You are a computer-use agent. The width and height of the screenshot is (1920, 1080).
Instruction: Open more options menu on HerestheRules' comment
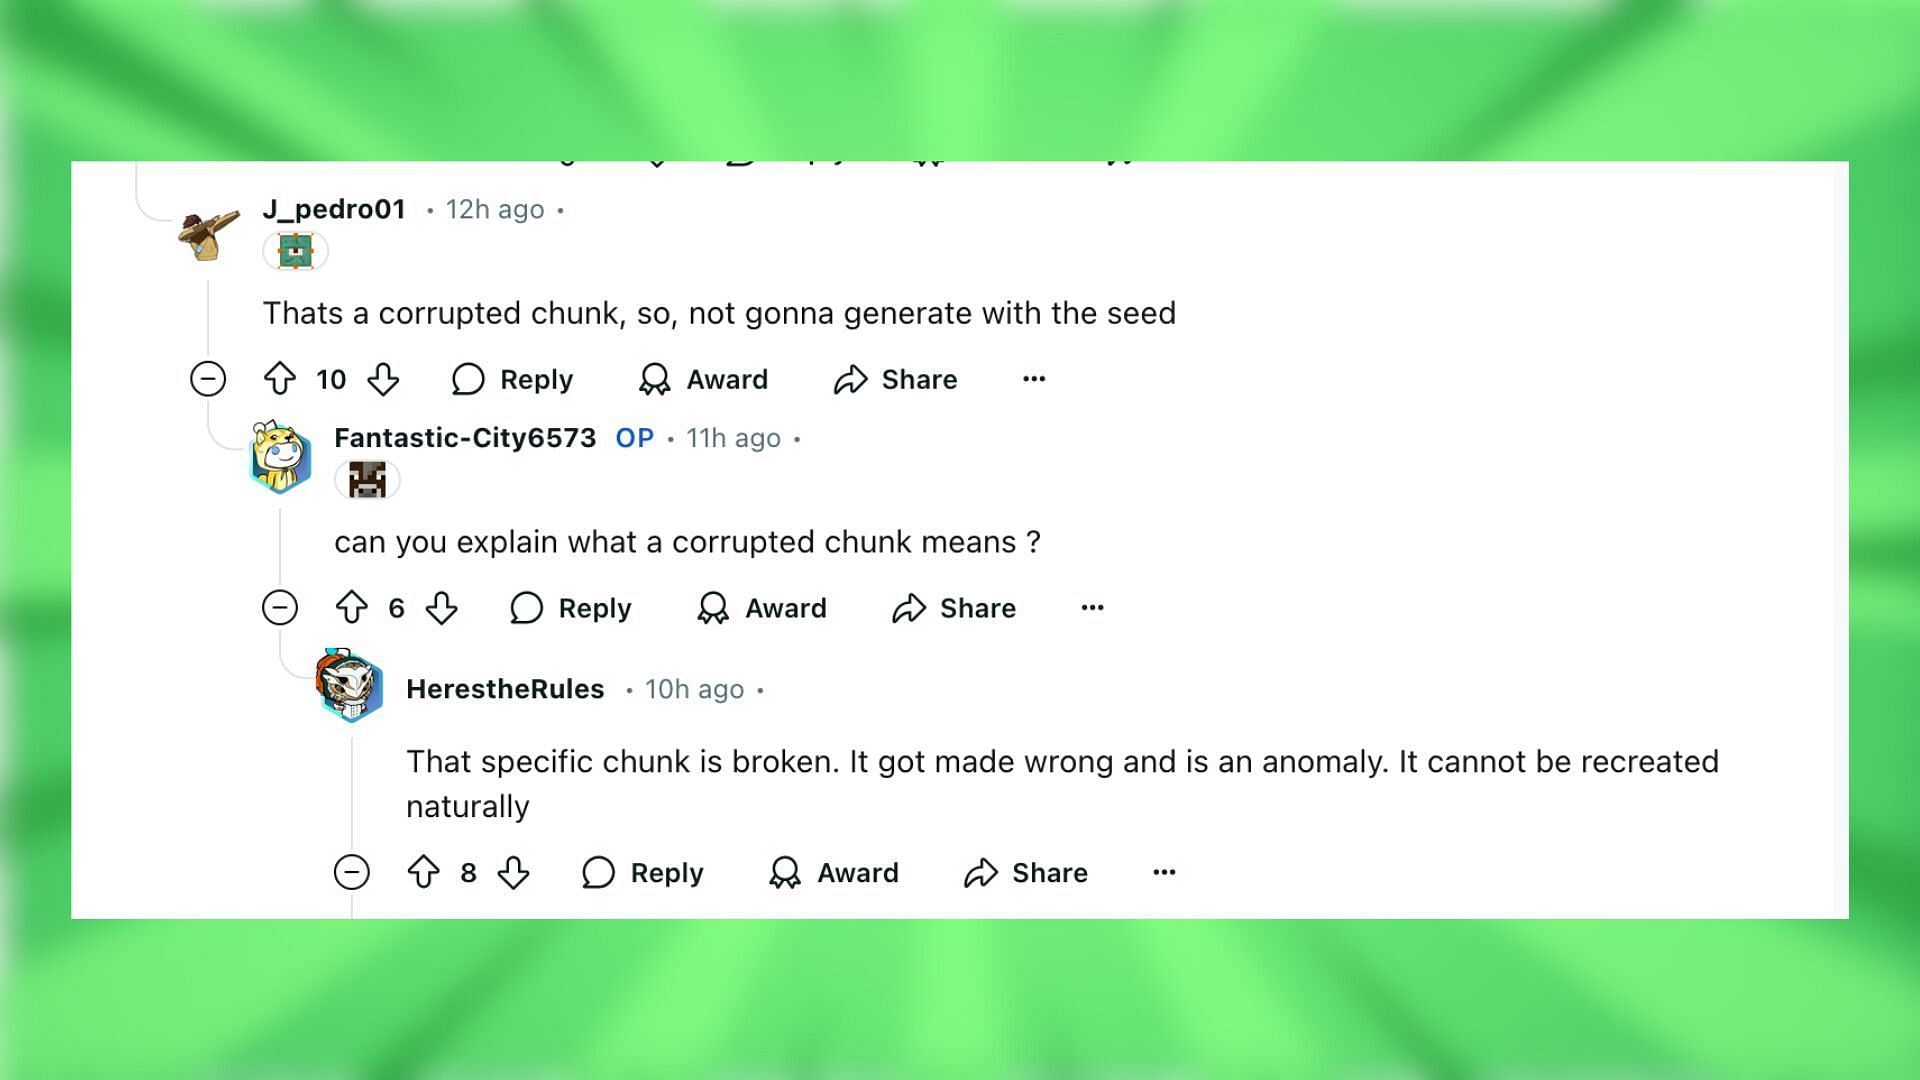coord(1164,872)
